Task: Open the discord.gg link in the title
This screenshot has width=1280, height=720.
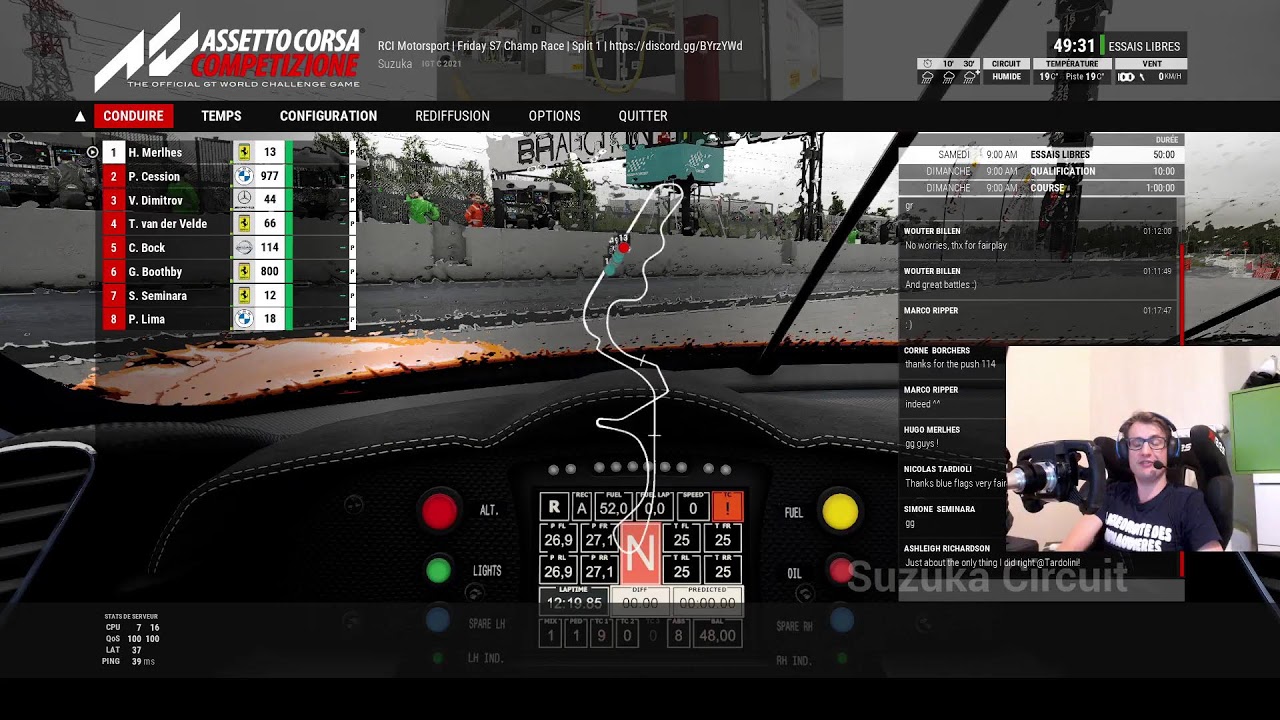Action: click(x=675, y=46)
